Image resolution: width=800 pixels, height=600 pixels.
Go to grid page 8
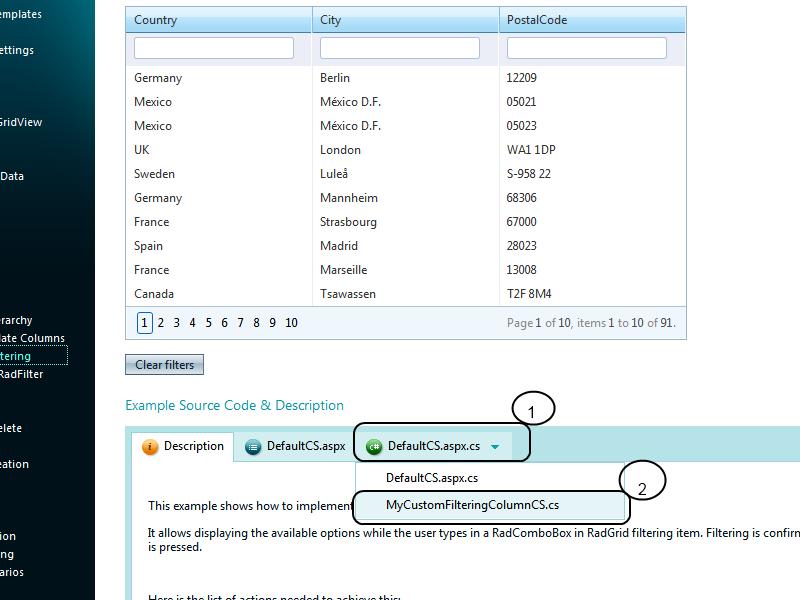[x=257, y=323]
